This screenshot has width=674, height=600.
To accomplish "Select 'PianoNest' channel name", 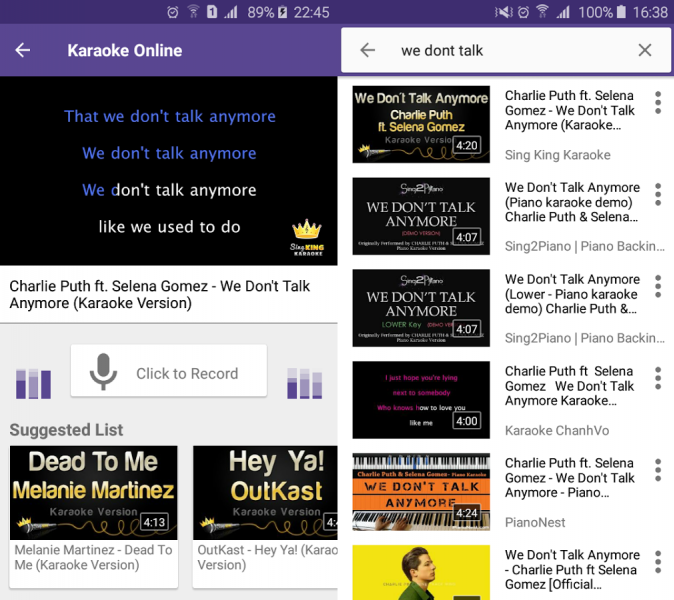I will pyautogui.click(x=535, y=522).
